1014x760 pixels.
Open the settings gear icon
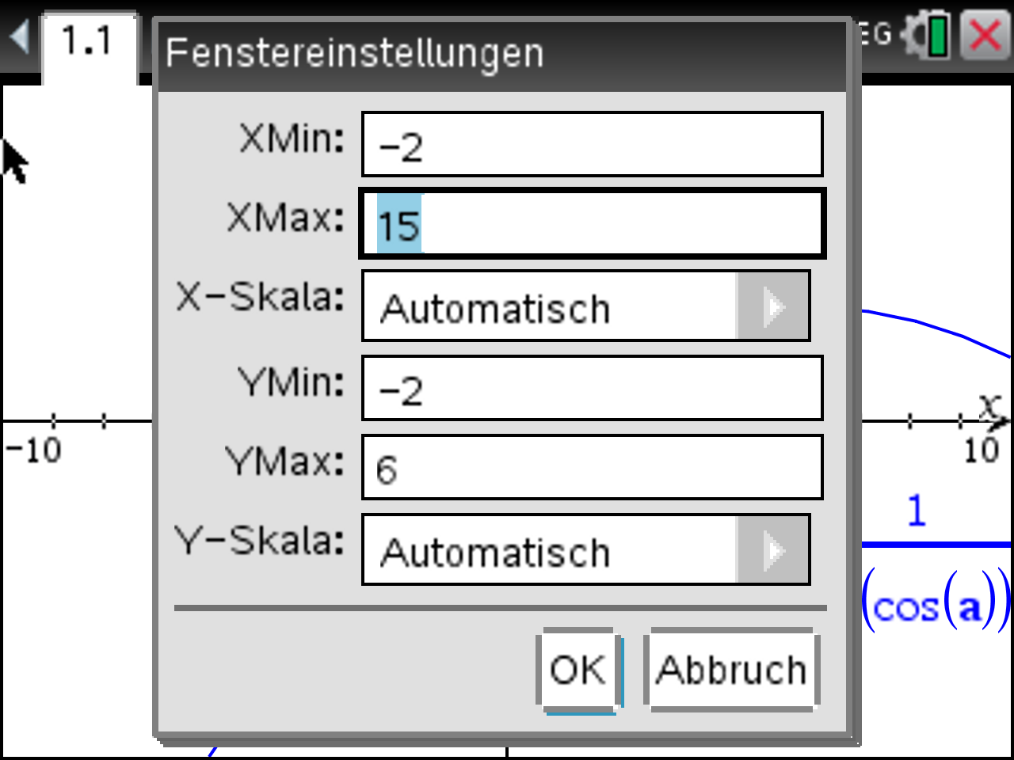pyautogui.click(x=913, y=36)
